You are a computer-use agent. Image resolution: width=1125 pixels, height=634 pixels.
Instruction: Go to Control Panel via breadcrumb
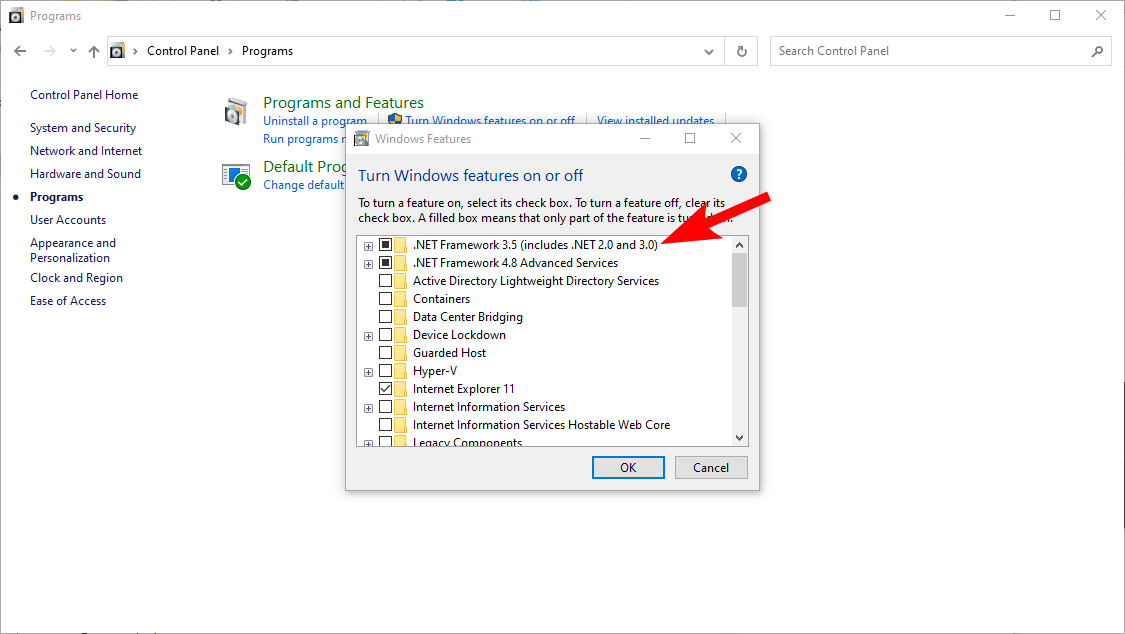[x=183, y=50]
